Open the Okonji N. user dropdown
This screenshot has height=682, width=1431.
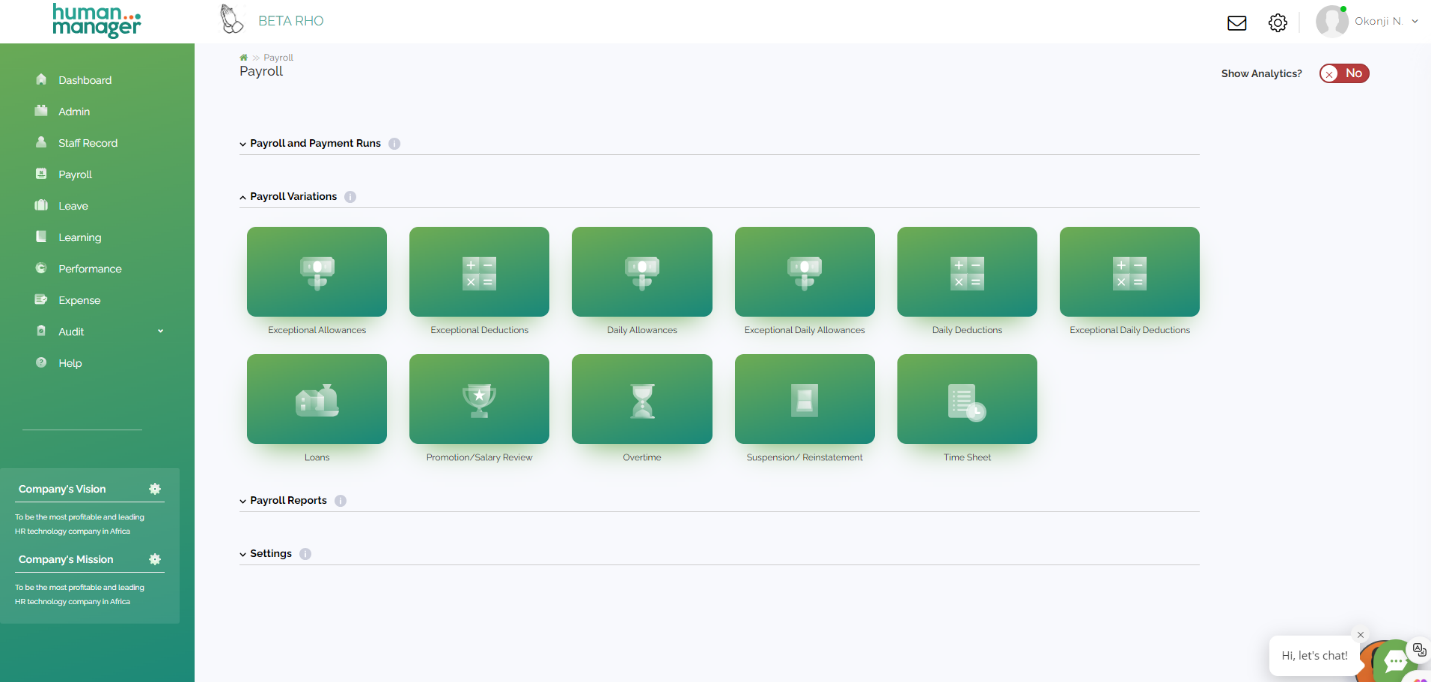(1385, 21)
